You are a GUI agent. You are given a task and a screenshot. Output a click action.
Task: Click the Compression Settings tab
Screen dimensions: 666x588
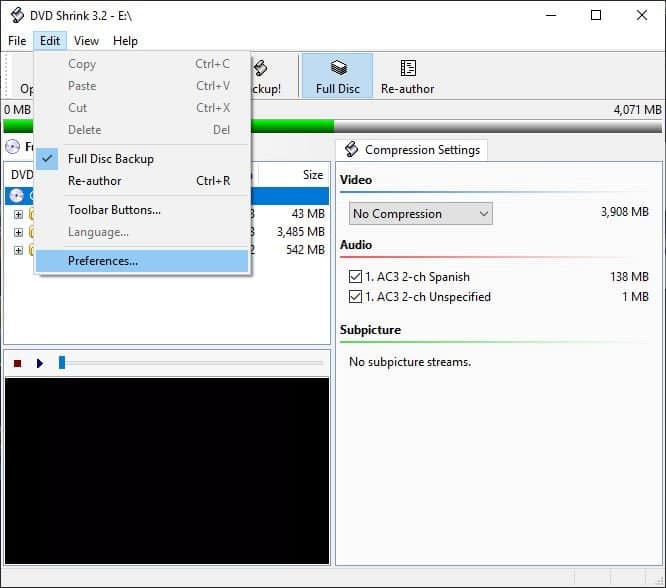coord(412,150)
